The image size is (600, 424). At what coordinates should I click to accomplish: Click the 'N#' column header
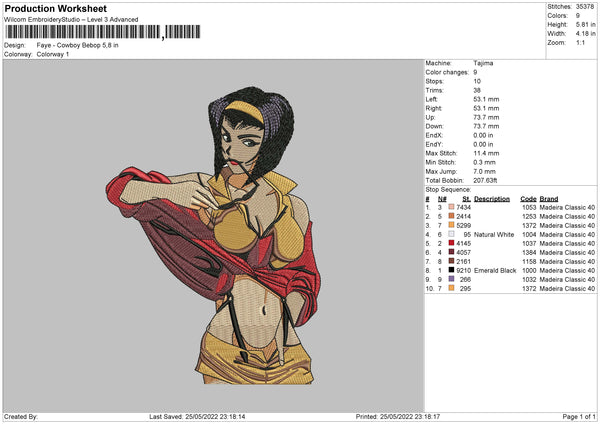(442, 199)
